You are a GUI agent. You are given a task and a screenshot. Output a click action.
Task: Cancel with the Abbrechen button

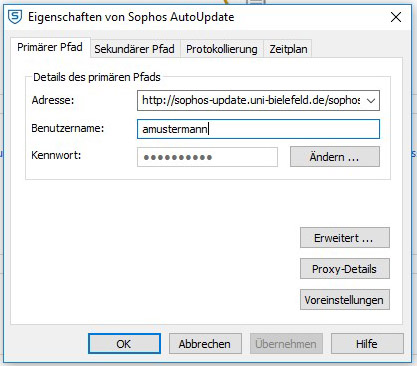click(x=205, y=344)
